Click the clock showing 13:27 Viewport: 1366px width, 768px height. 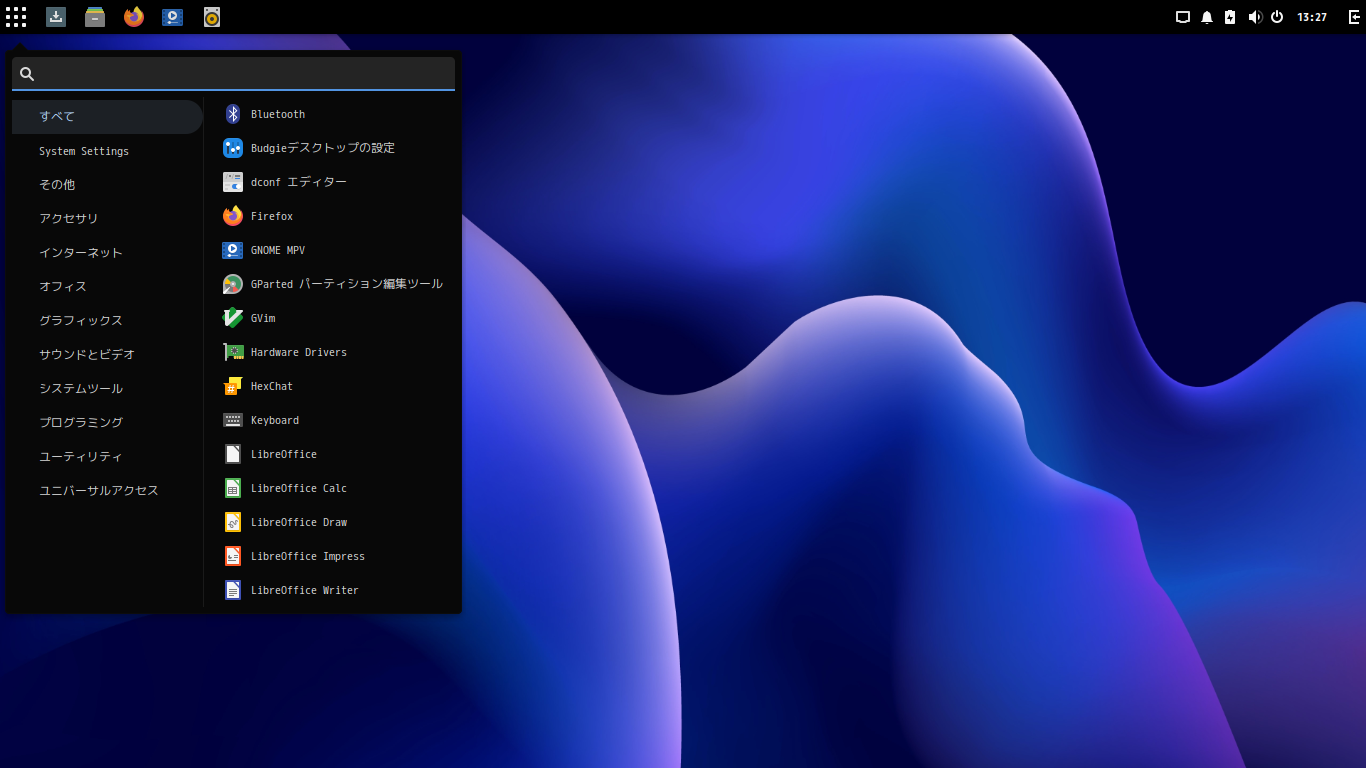[x=1311, y=17]
